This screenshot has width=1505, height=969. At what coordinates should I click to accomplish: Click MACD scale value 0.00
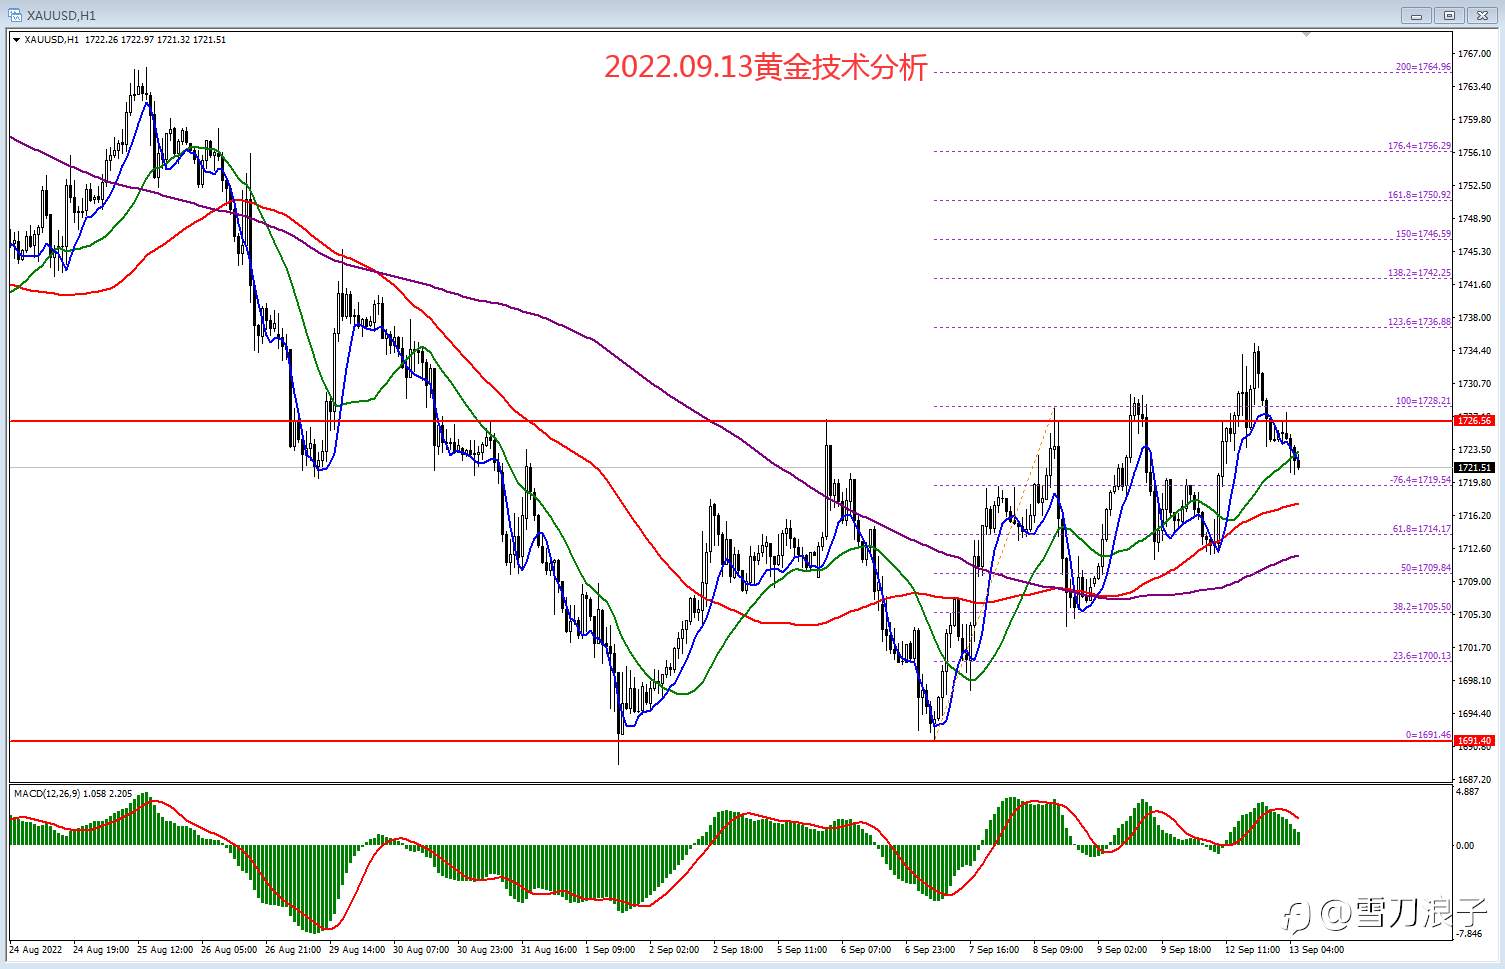pyautogui.click(x=1465, y=846)
